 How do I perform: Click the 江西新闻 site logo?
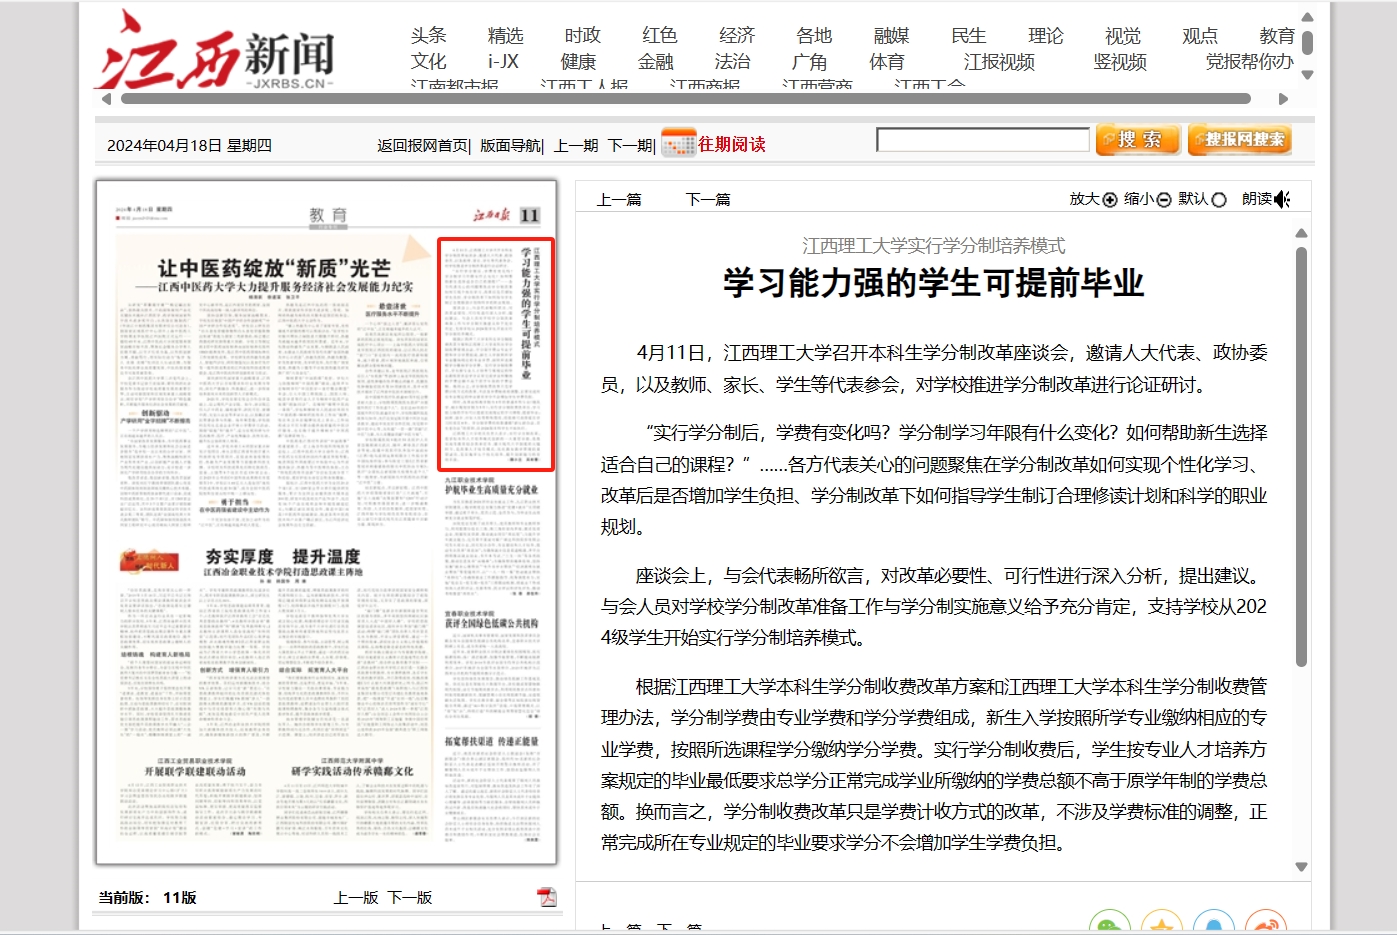point(215,52)
